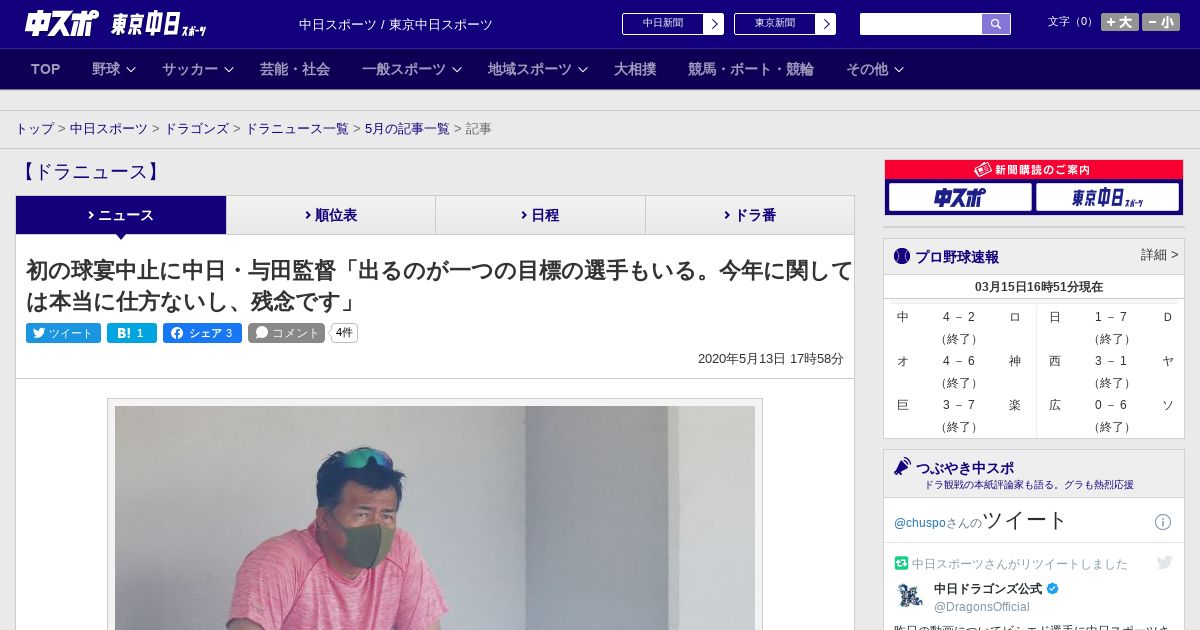Expand the 地域スポーツ menu dropdown

(538, 69)
